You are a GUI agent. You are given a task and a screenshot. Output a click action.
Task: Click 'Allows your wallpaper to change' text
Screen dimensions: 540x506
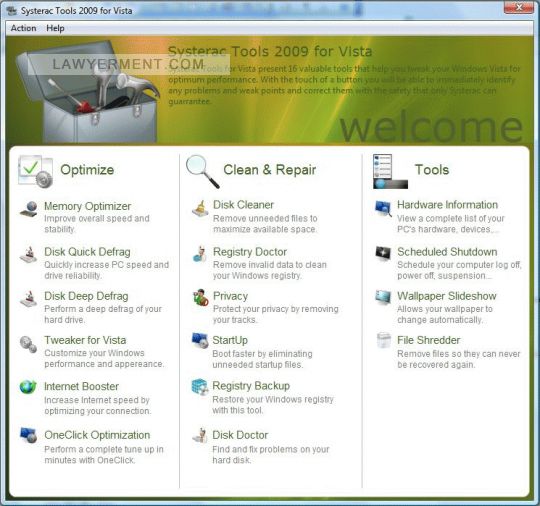point(445,314)
